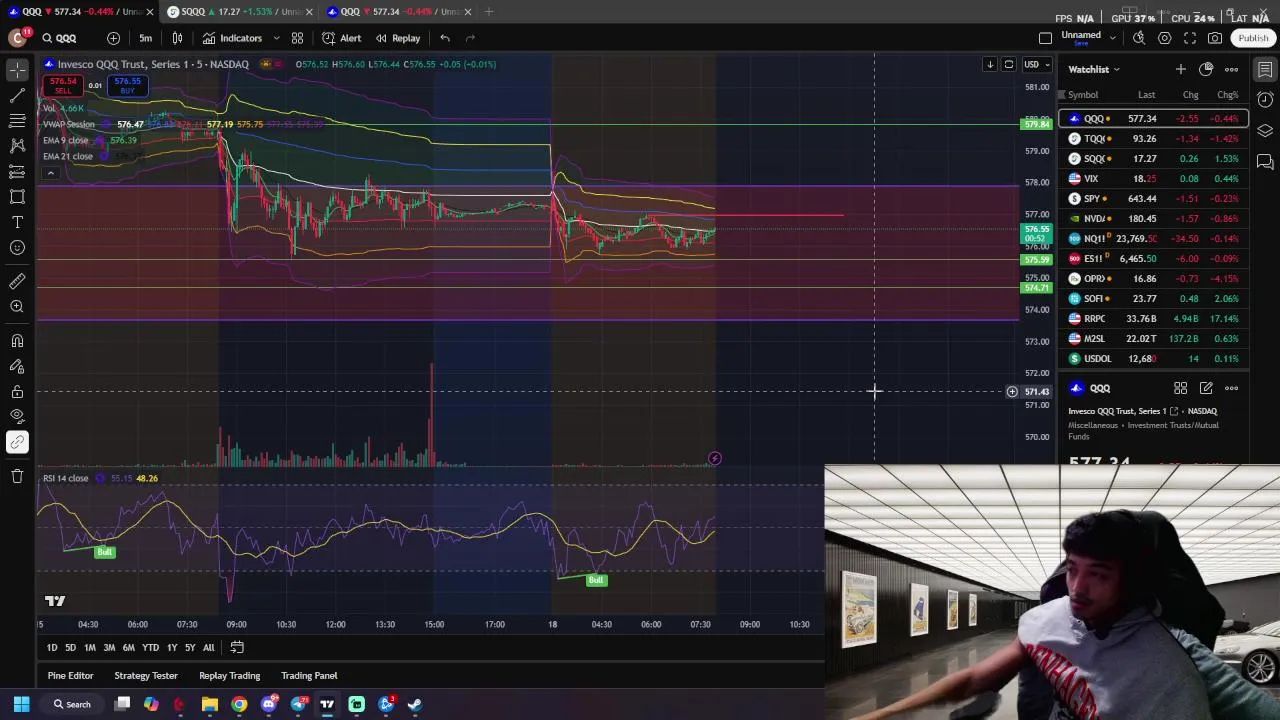Image resolution: width=1280 pixels, height=720 pixels.
Task: Open the layout setup selector
Action: pos(1045,38)
